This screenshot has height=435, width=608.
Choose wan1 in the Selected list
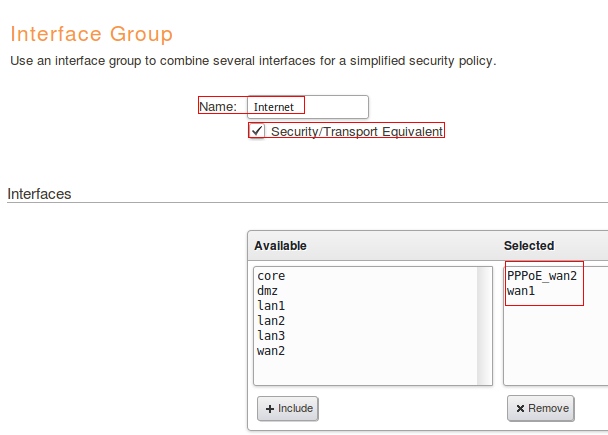[521, 290]
